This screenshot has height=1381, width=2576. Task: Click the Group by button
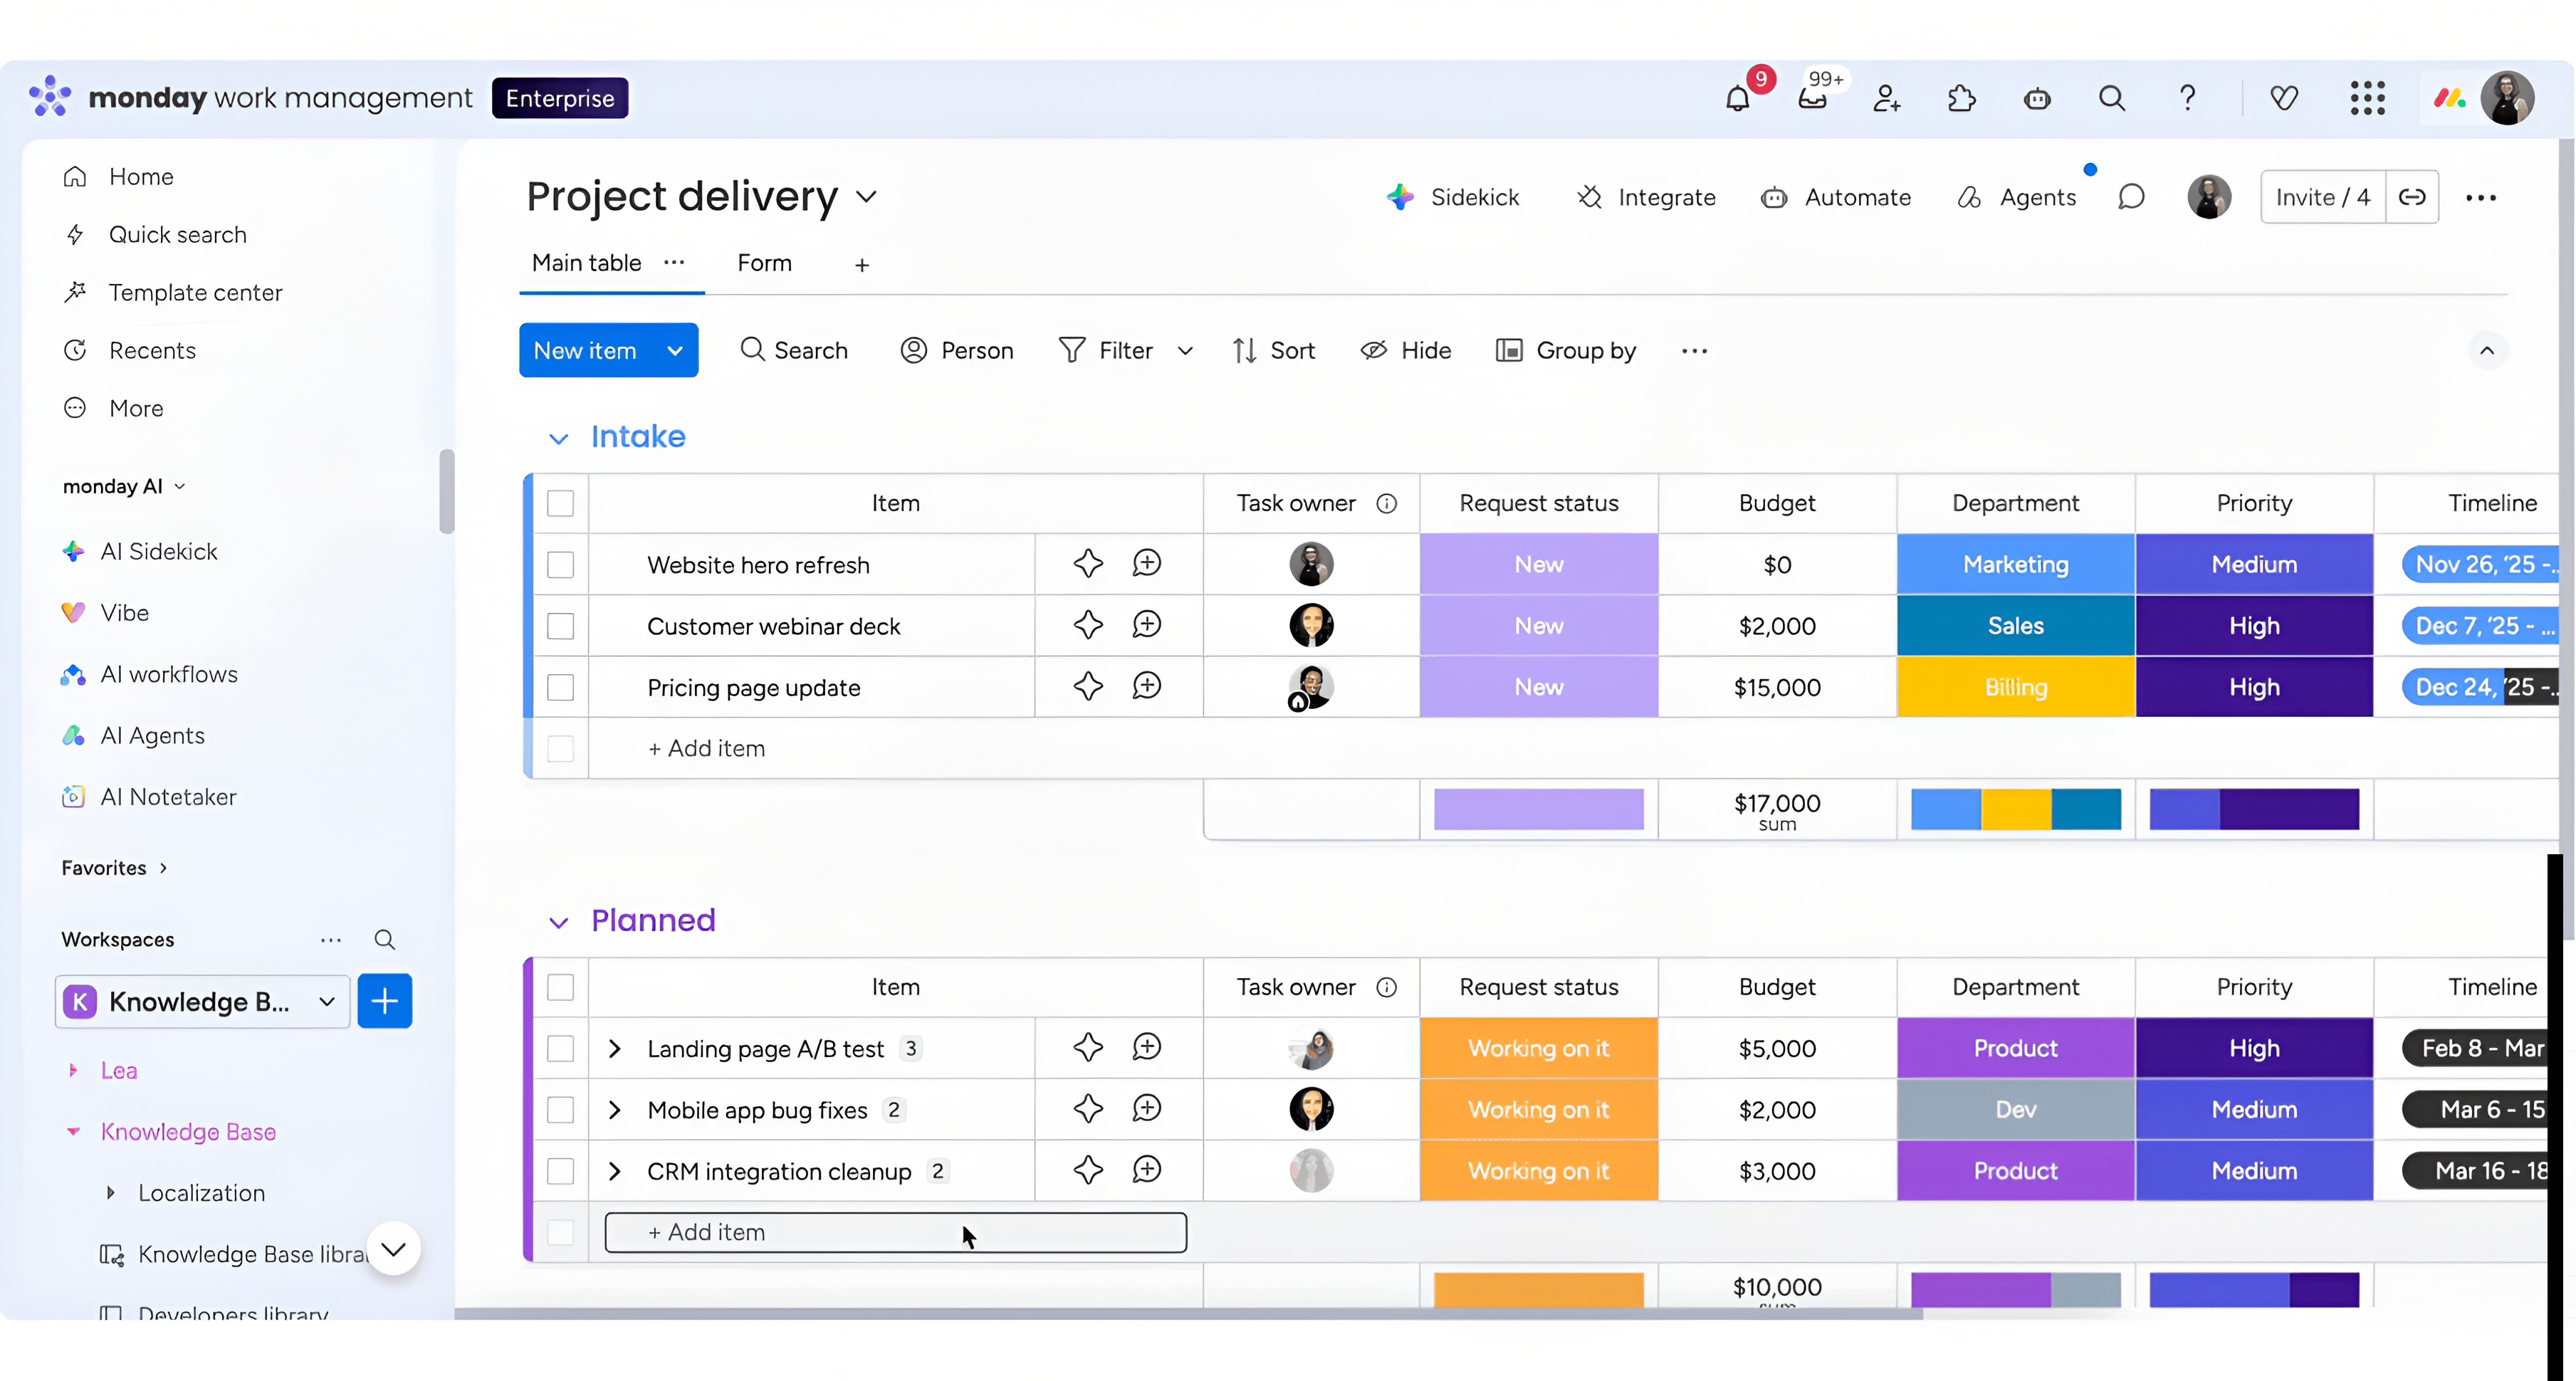coord(1566,350)
